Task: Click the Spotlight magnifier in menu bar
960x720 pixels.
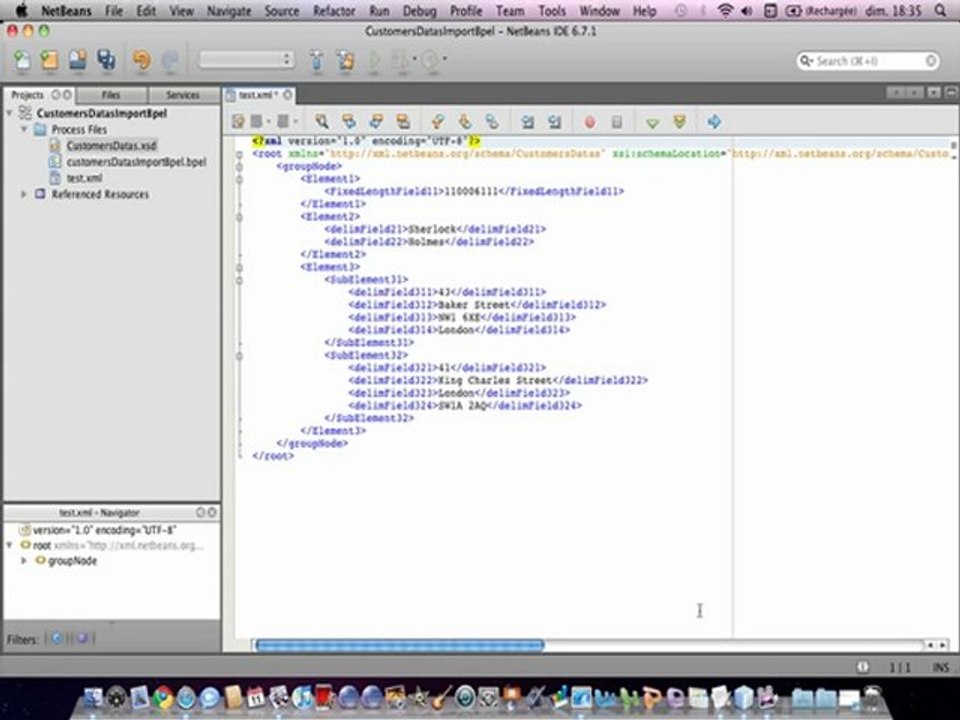Action: (x=940, y=10)
